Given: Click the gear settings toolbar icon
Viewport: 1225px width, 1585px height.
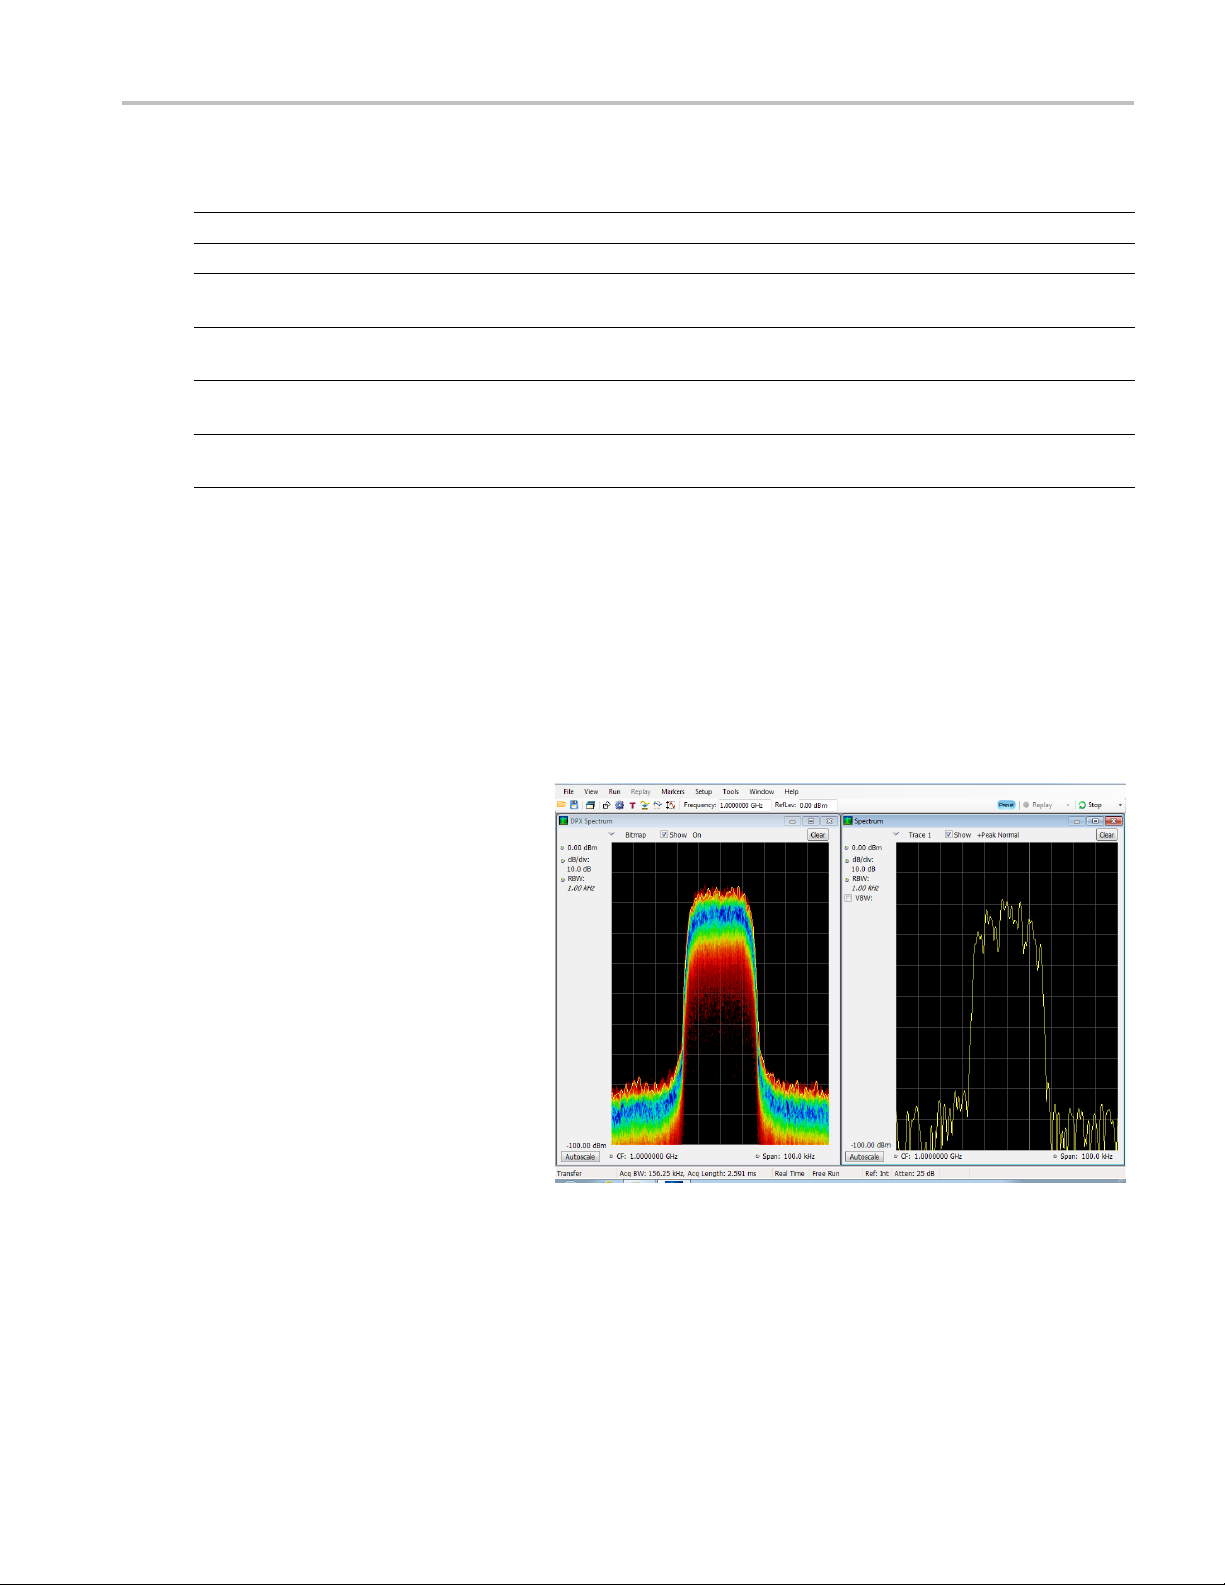Looking at the screenshot, I should [x=619, y=805].
